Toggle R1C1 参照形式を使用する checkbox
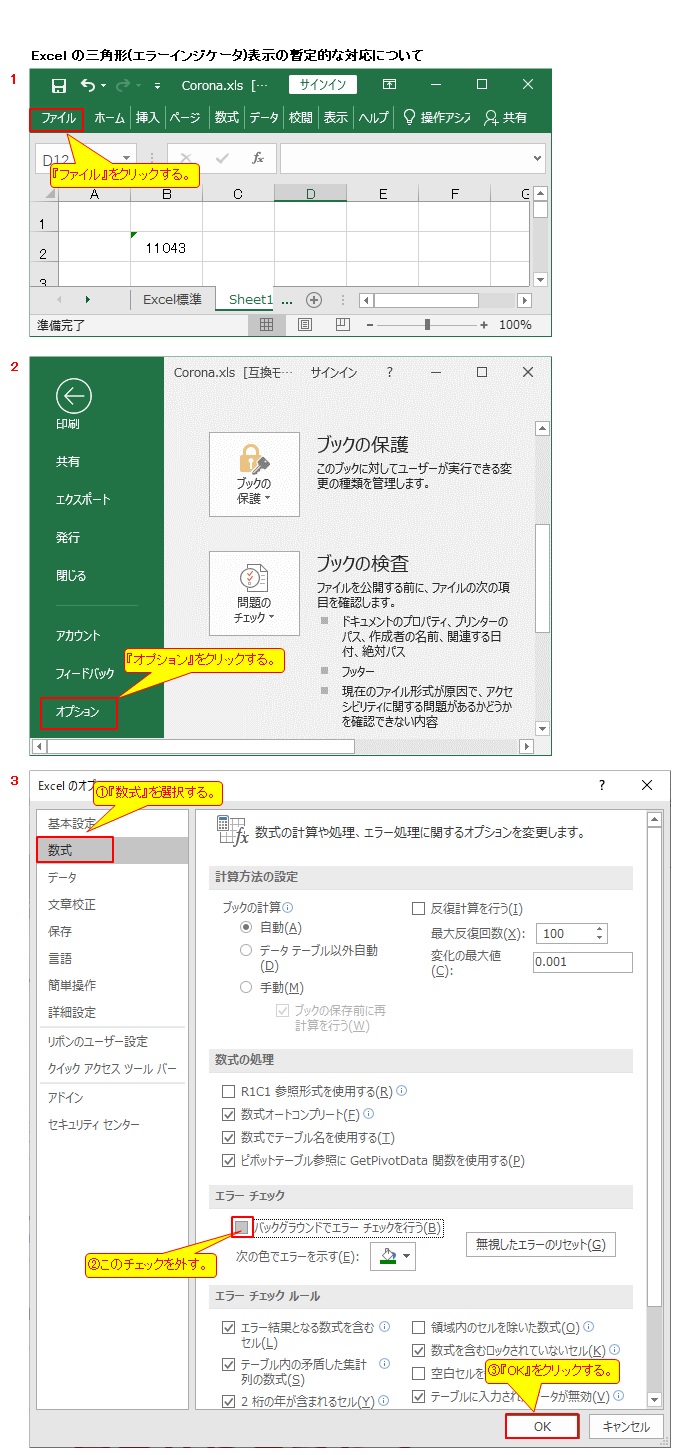The height and width of the screenshot is (1455, 678). point(228,1091)
